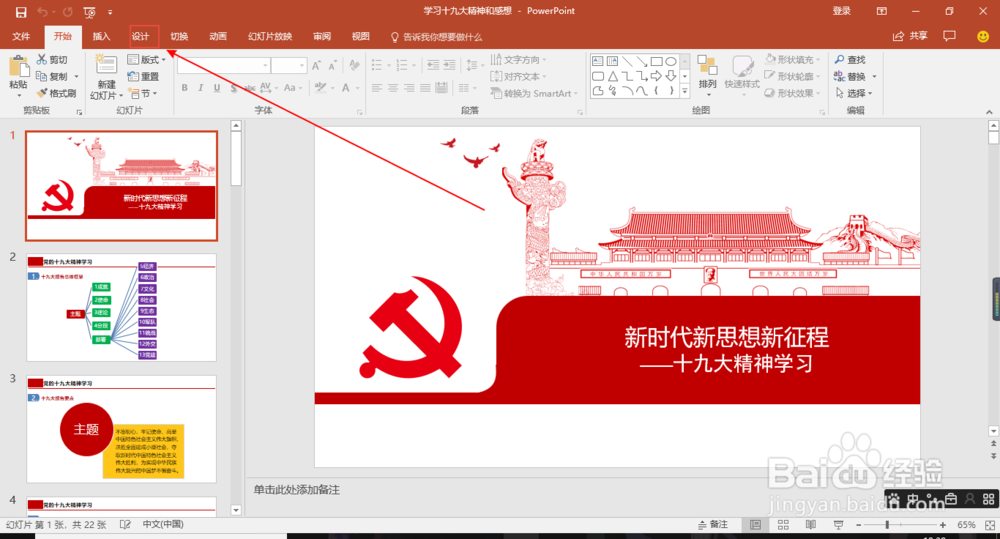Screen dimensions: 1000x539
Task: Click the 告诉我你想要做什么 search box
Action: coord(437,37)
